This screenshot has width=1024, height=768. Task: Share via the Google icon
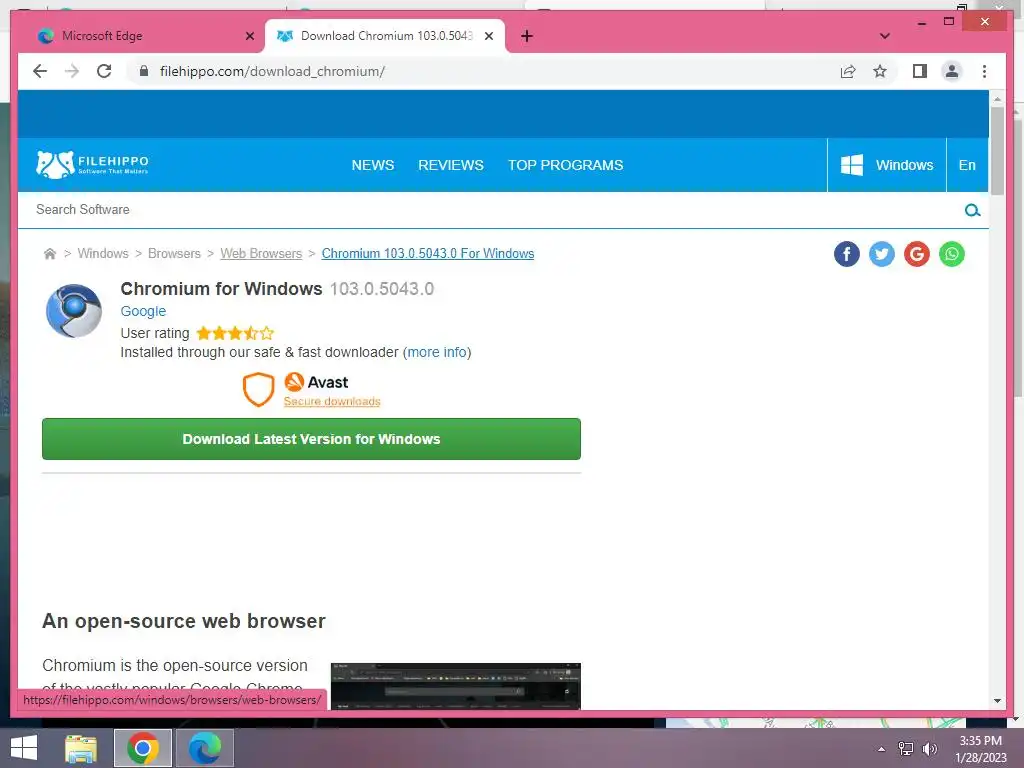point(916,254)
